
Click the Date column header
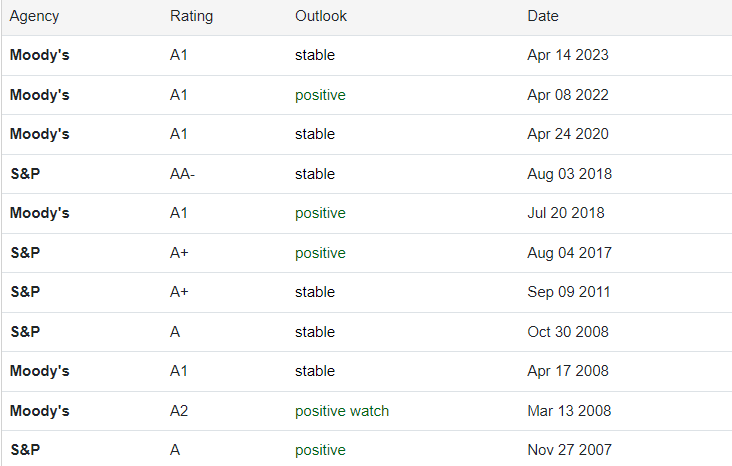pos(543,16)
